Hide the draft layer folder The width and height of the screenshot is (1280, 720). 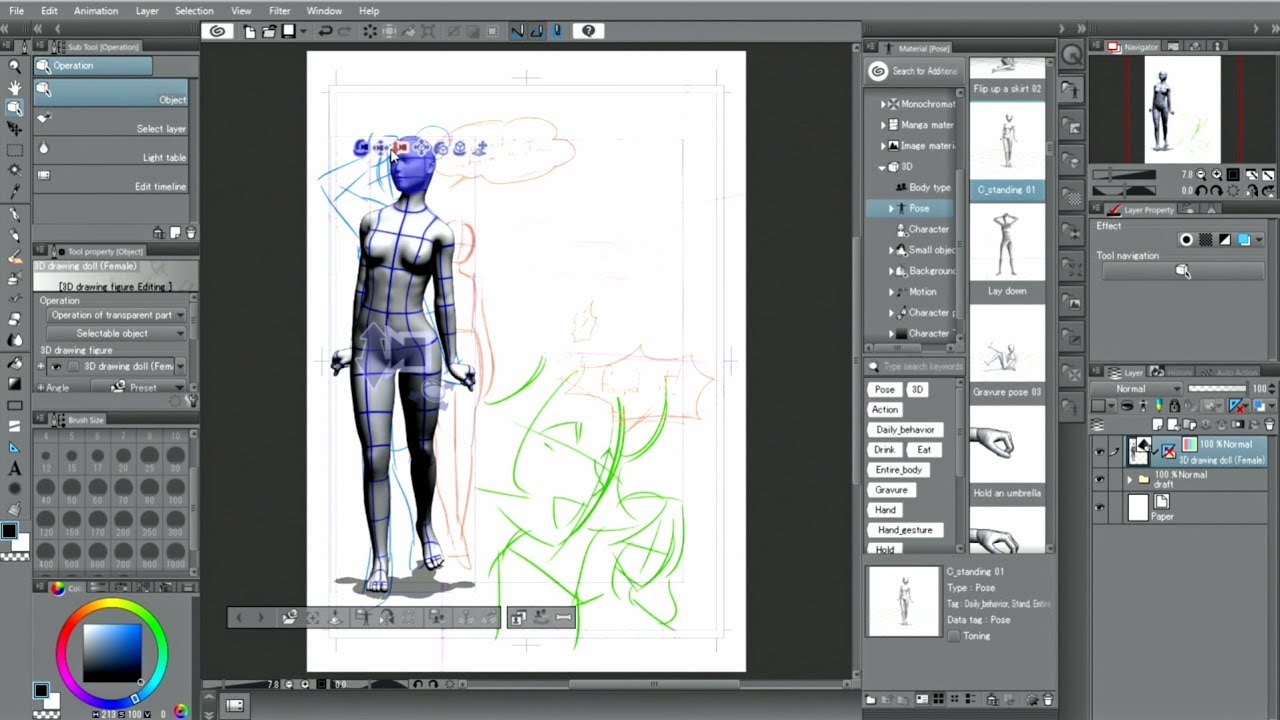click(x=1100, y=479)
